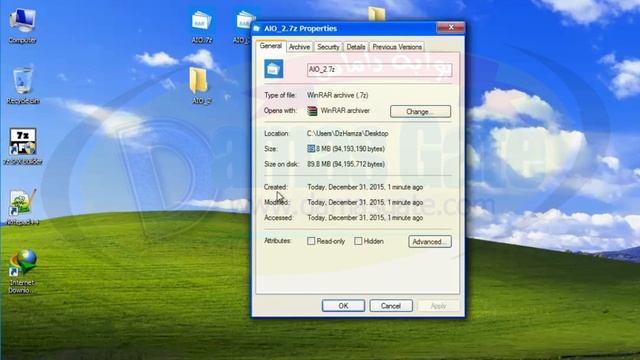Open the Previous Versions tab
640x360 pixels.
[397, 47]
